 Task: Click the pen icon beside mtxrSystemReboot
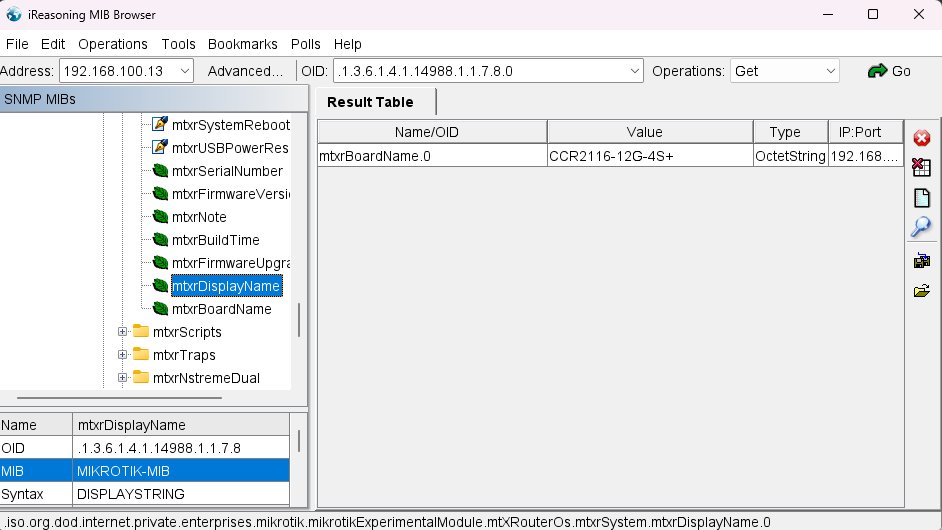tap(159, 125)
